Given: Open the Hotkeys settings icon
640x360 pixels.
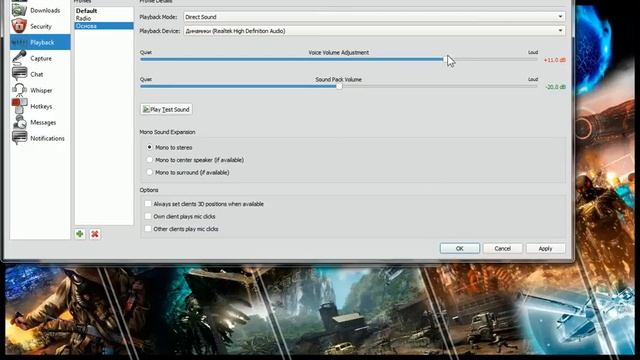Looking at the screenshot, I should [19, 106].
